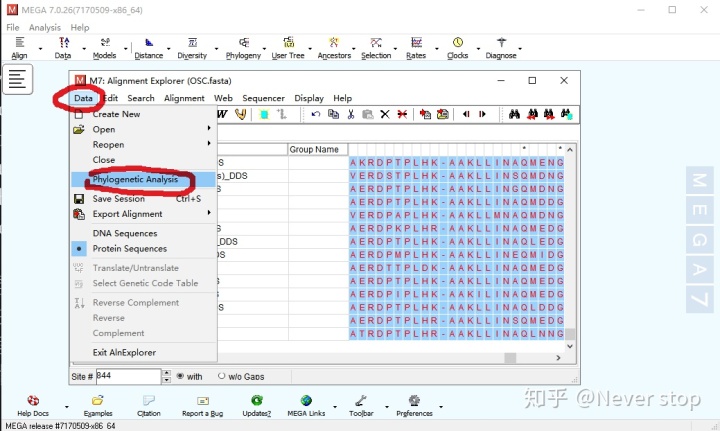Select the 'w/o Gaps' radio button
This screenshot has height=431, width=720.
click(222, 376)
